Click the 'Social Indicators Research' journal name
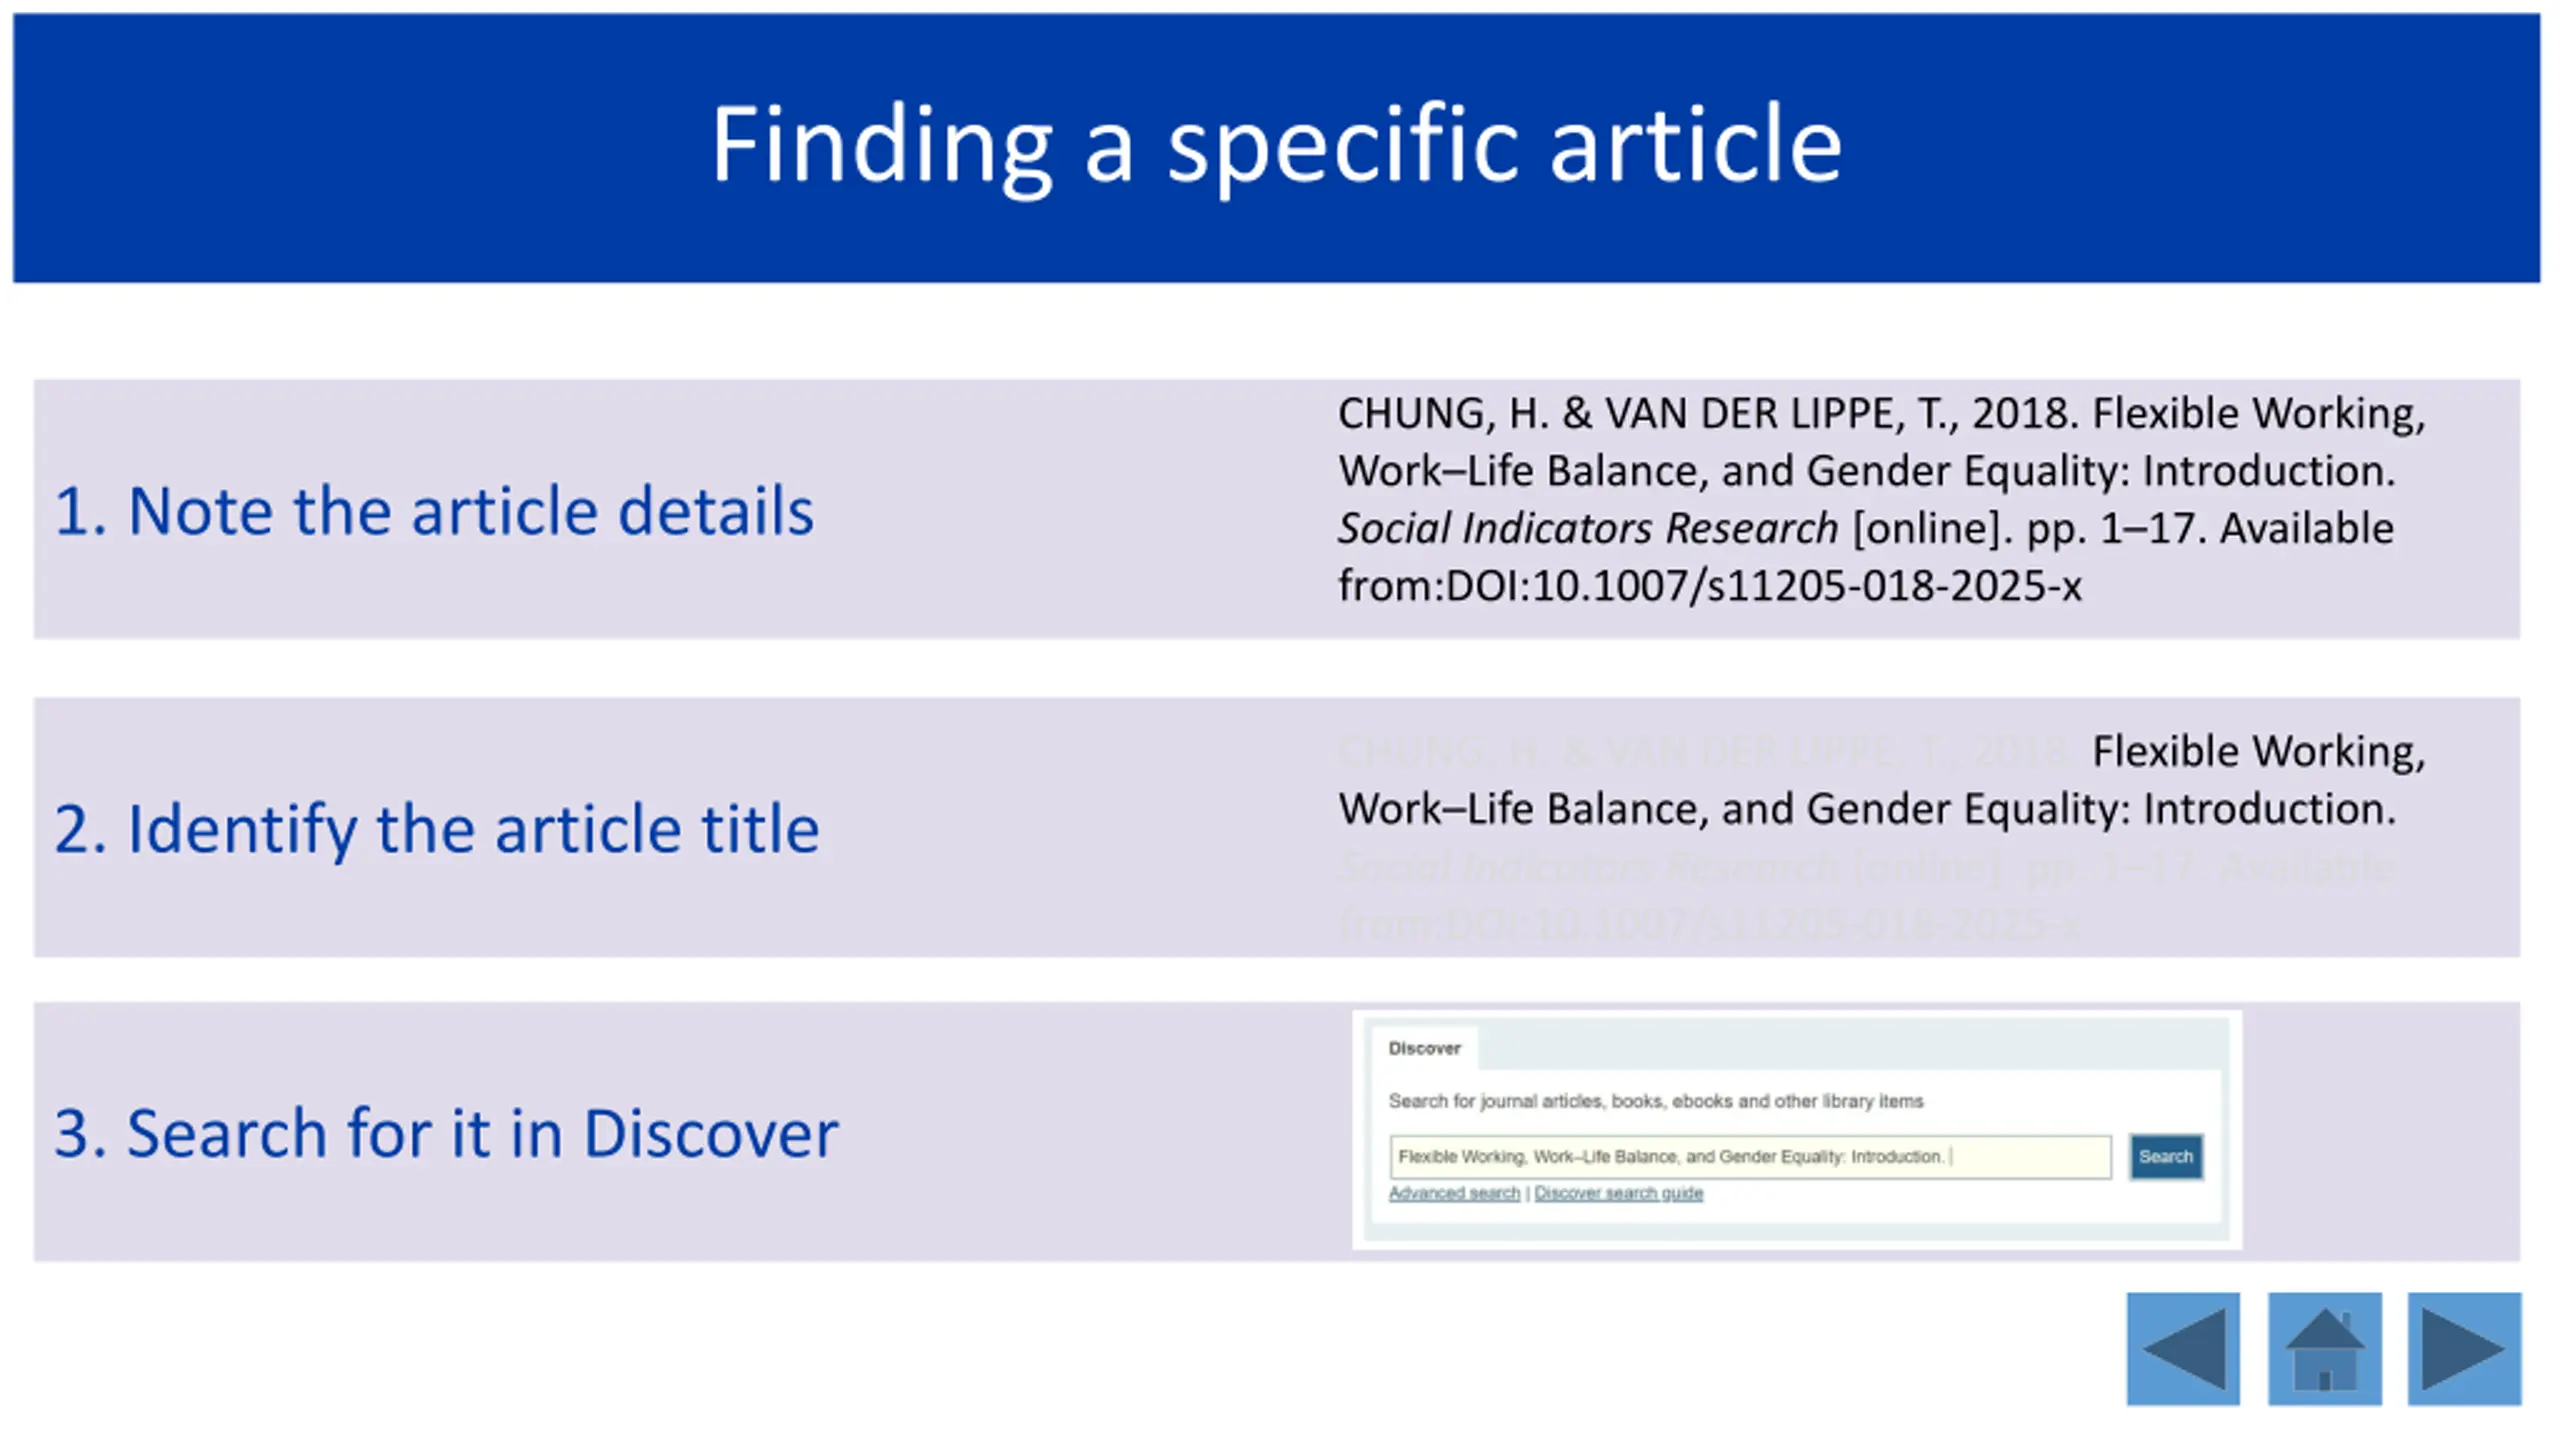The image size is (2560, 1440). tap(1588, 528)
